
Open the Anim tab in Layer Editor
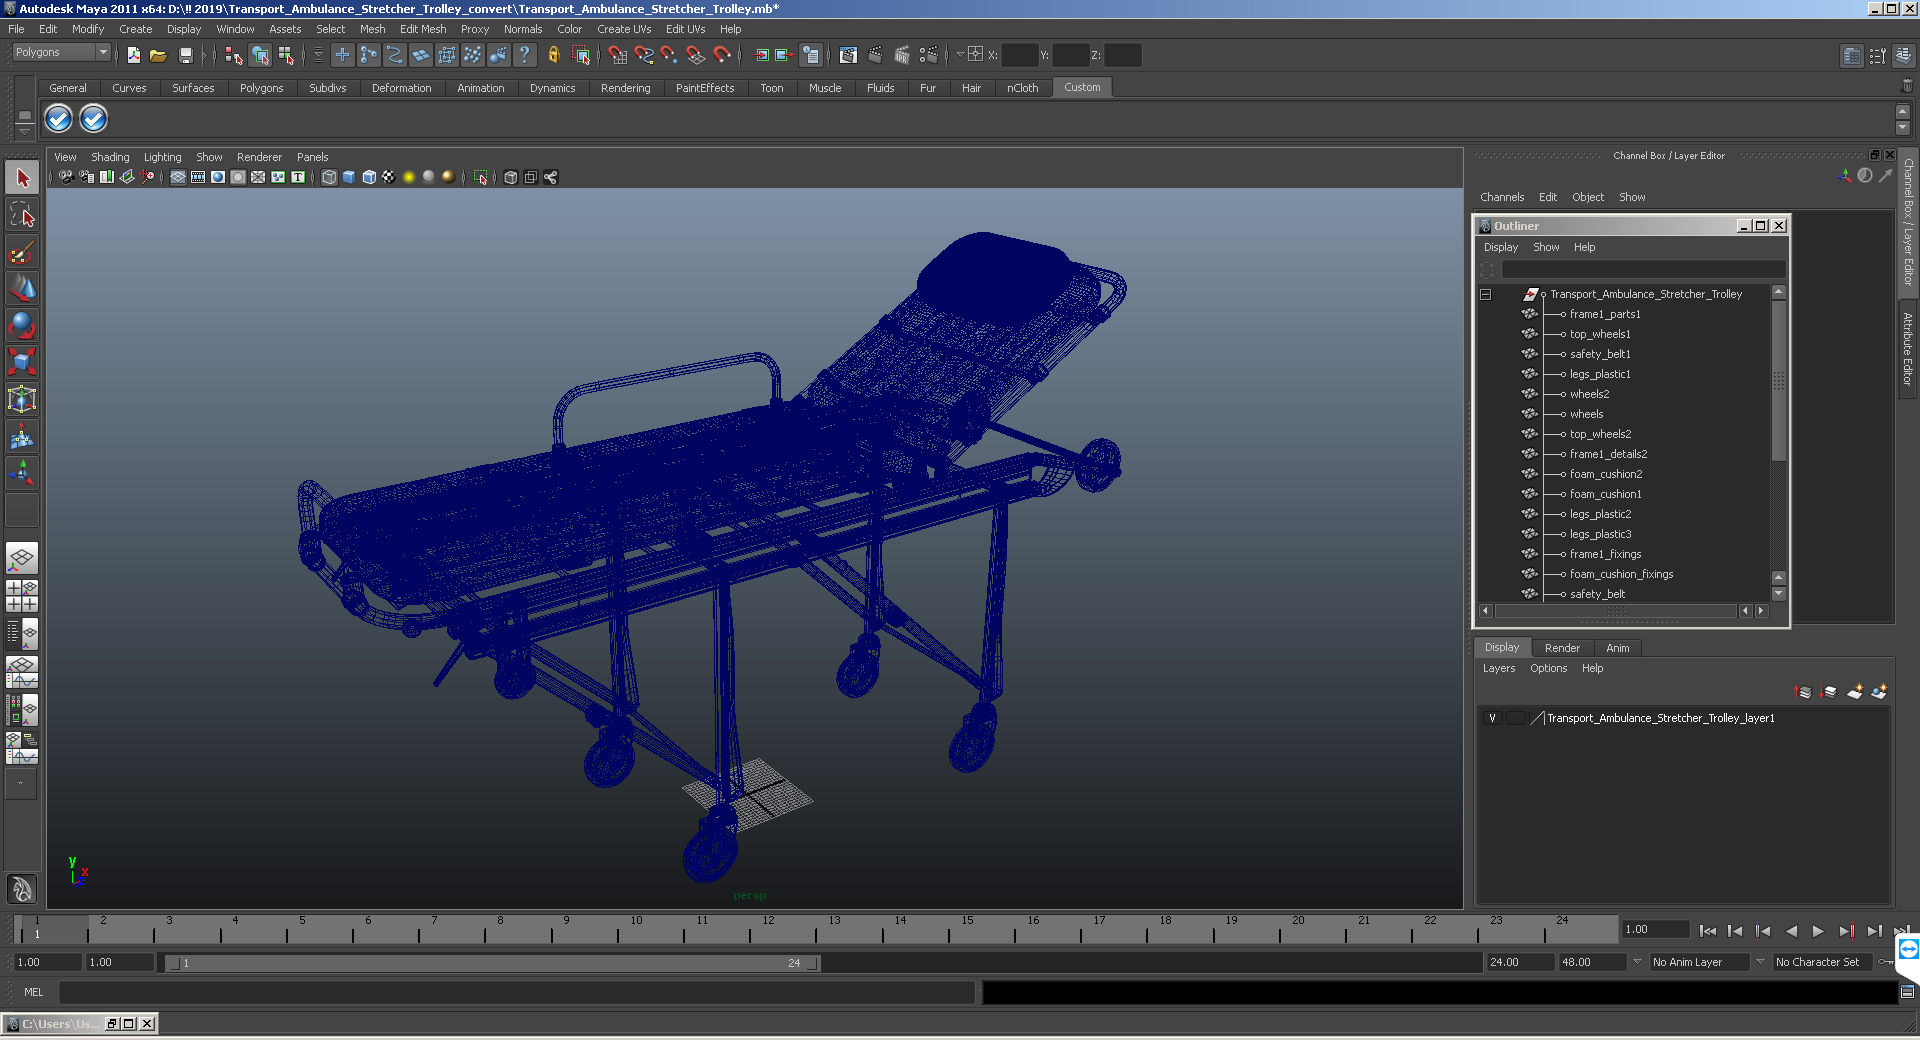point(1617,648)
